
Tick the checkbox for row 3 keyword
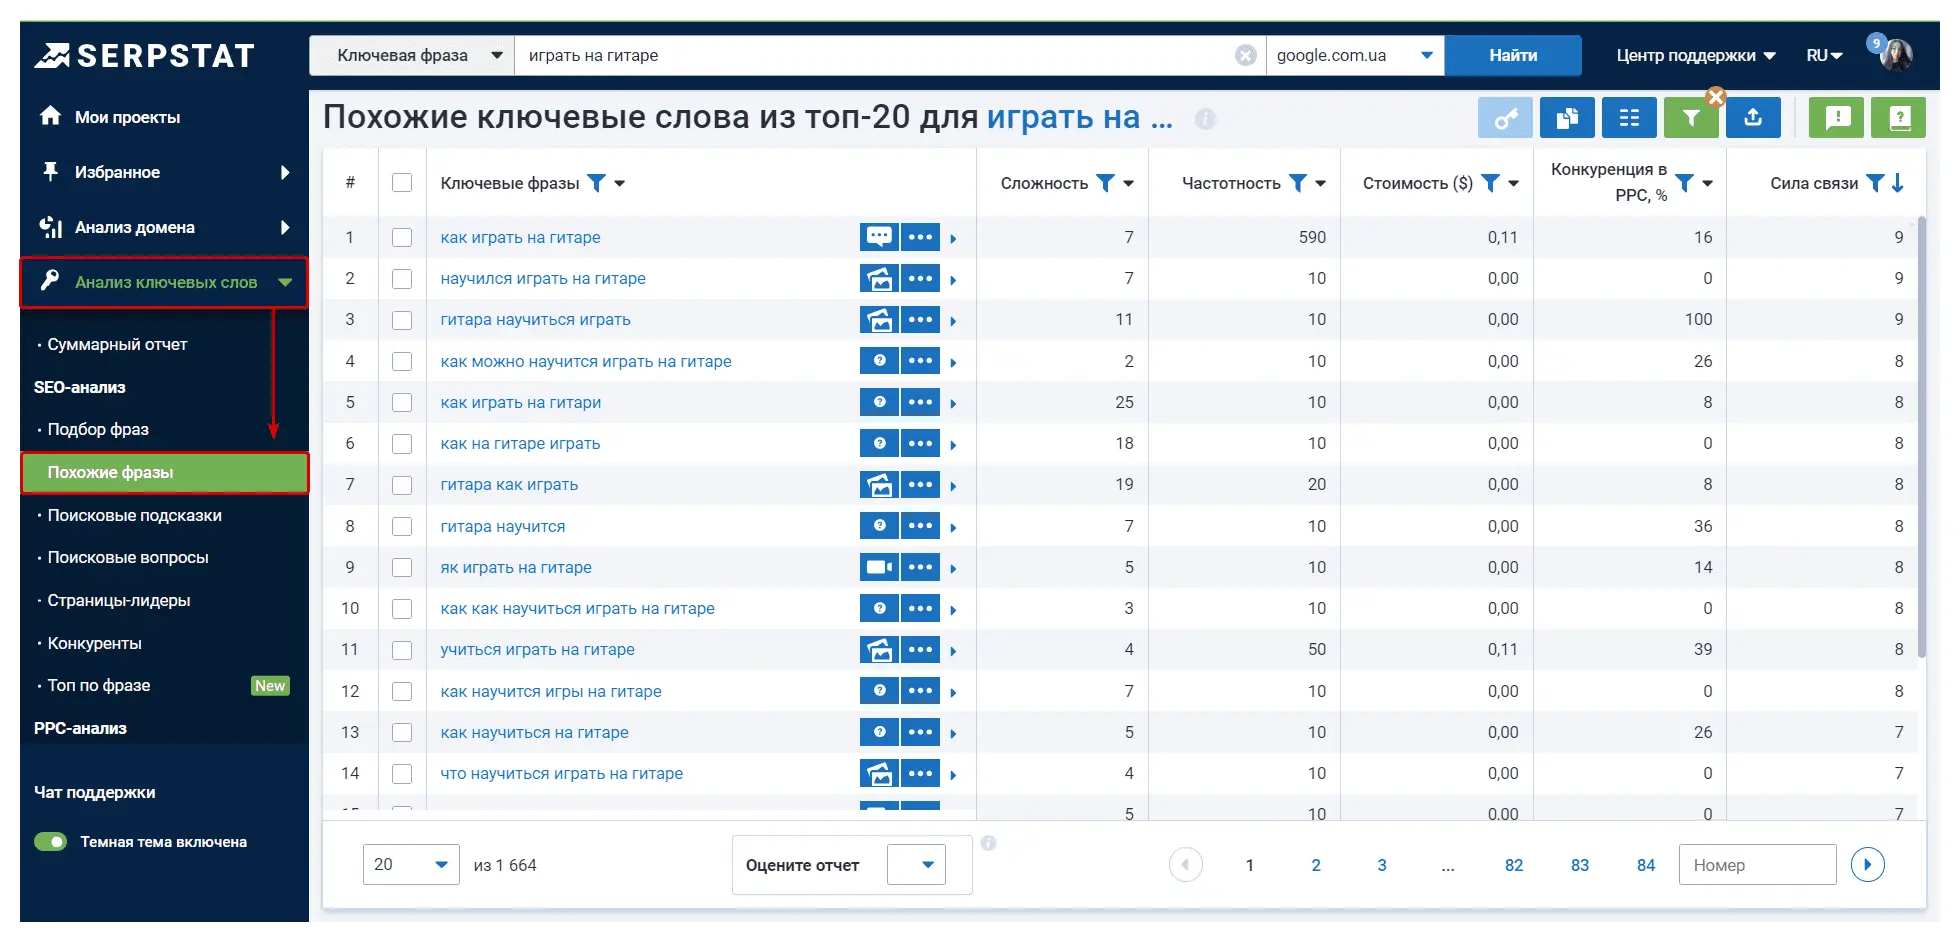(402, 320)
